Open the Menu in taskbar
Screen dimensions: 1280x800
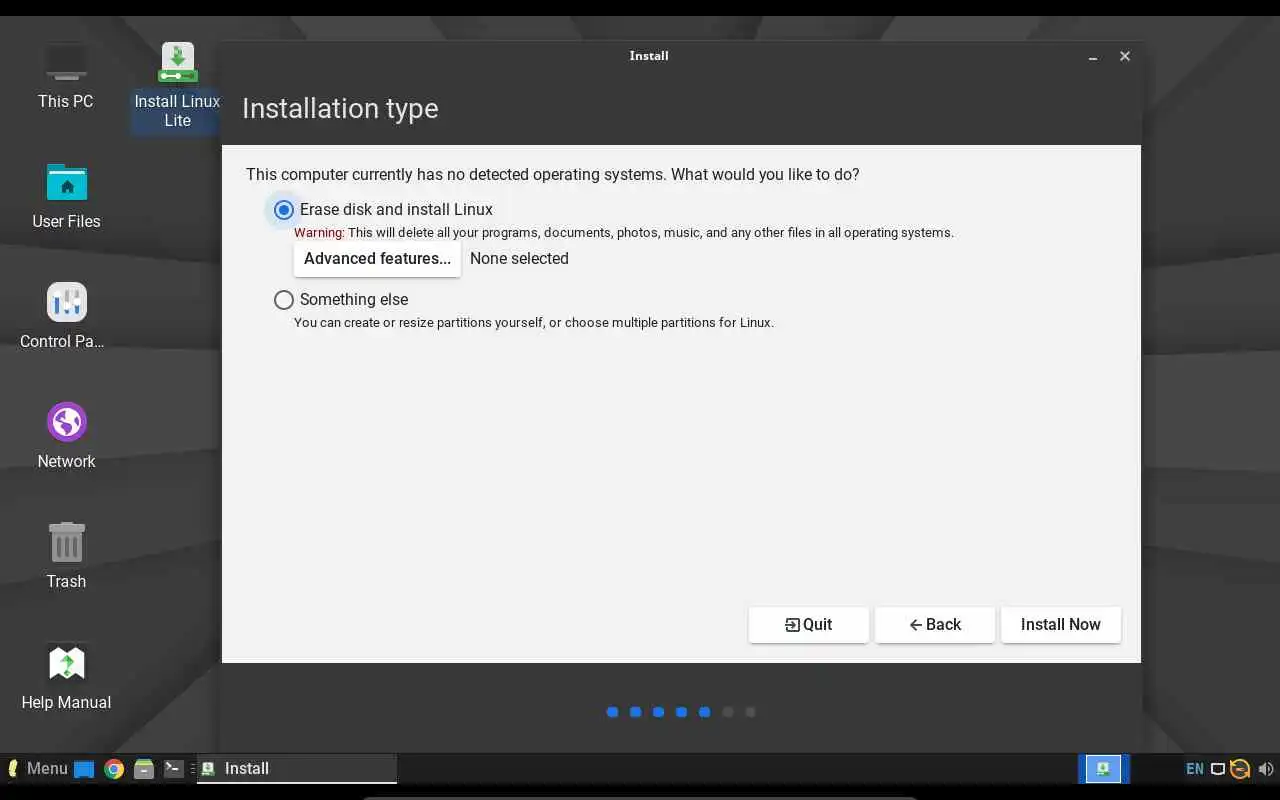[38, 769]
